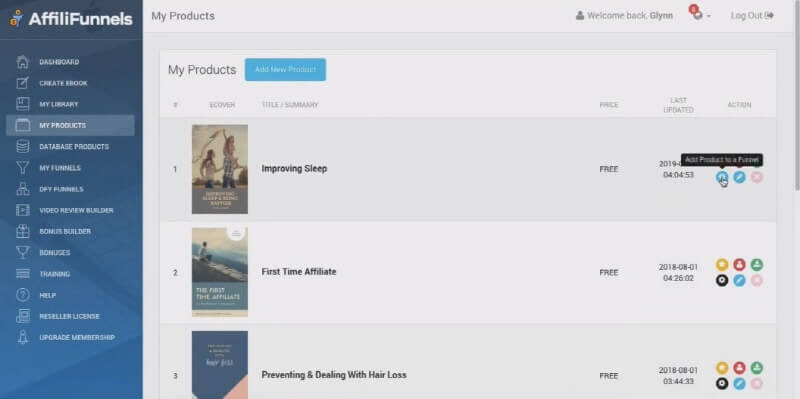The height and width of the screenshot is (399, 800).
Task: Open My Library in the sidebar
Action: 59,104
